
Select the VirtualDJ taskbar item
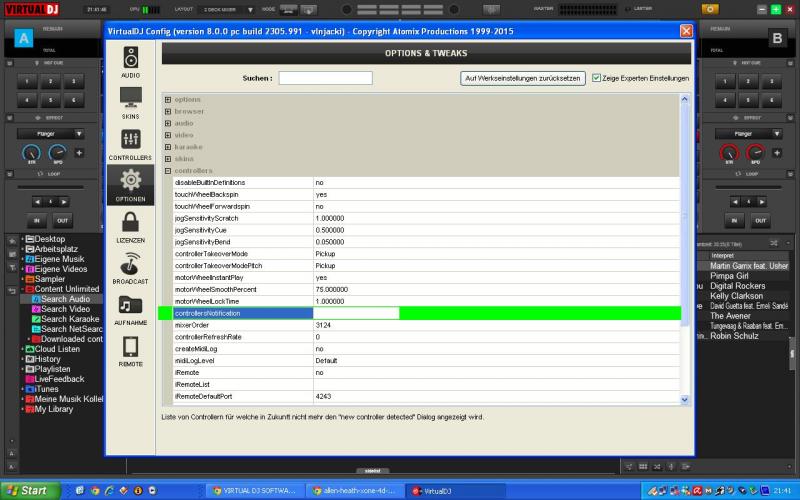click(454, 491)
